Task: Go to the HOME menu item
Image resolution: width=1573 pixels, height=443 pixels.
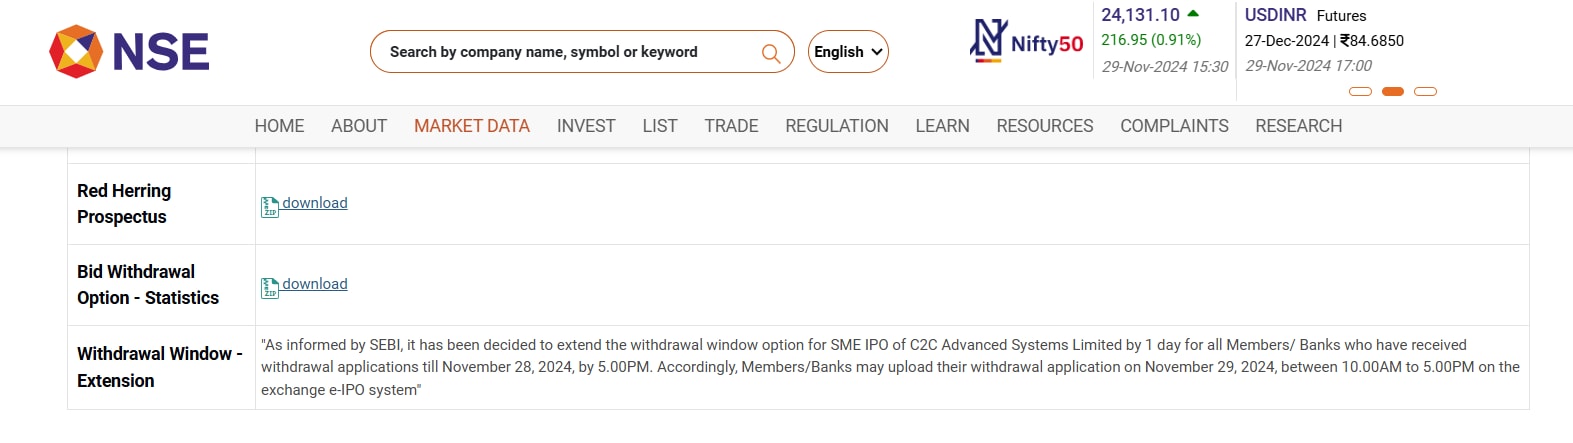Action: coord(279,126)
